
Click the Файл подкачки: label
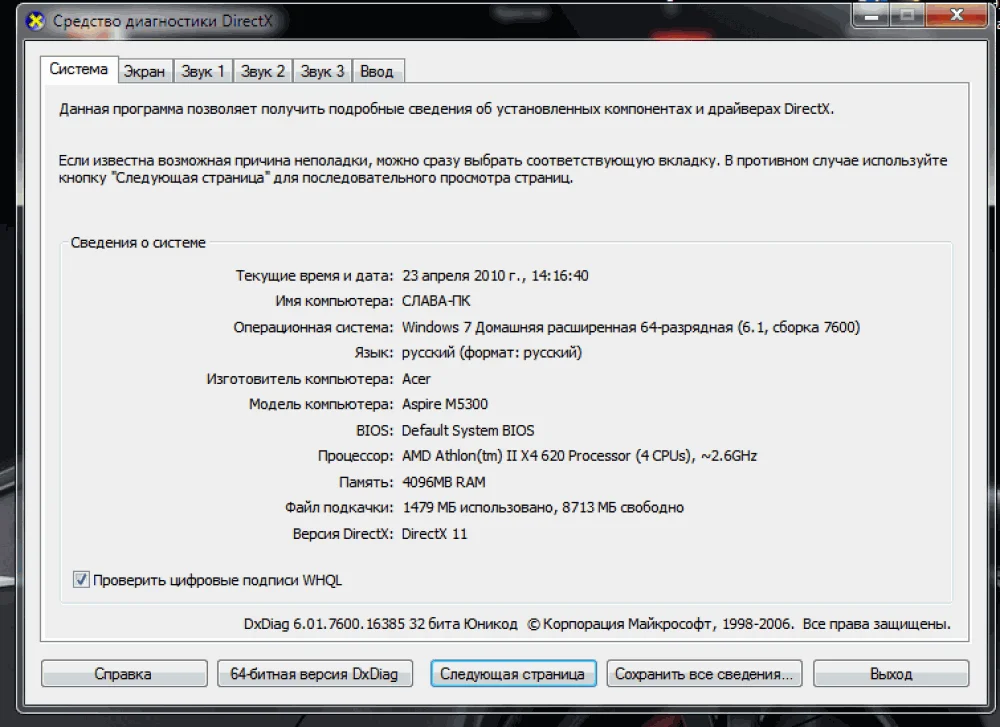[339, 508]
